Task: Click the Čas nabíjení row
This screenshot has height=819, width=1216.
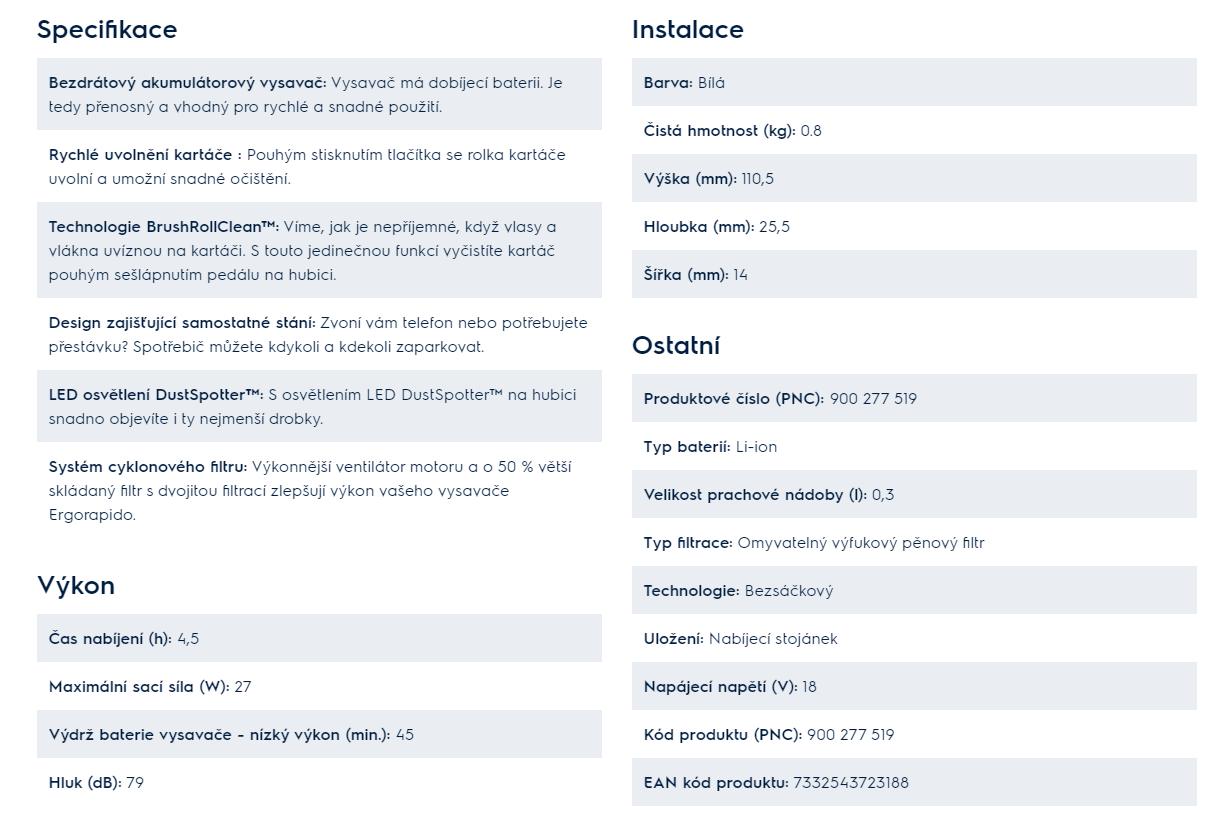Action: pyautogui.click(x=319, y=638)
